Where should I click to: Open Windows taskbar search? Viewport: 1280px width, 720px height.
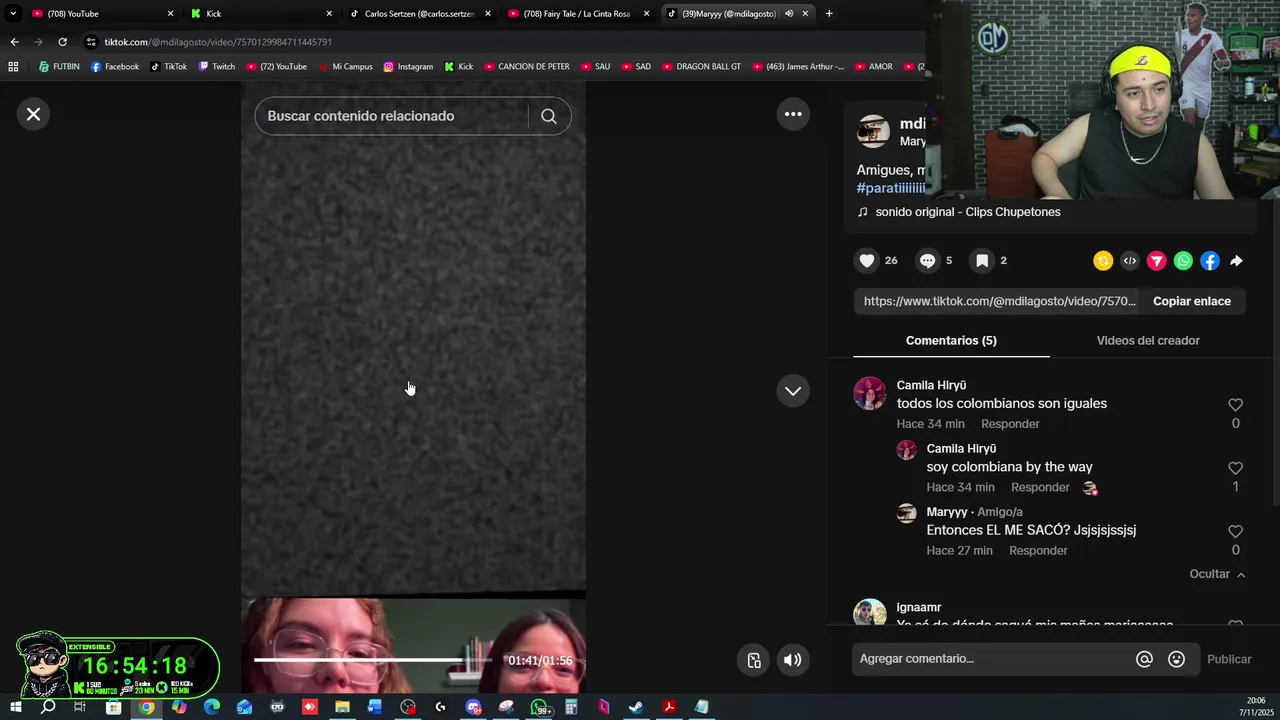click(48, 707)
